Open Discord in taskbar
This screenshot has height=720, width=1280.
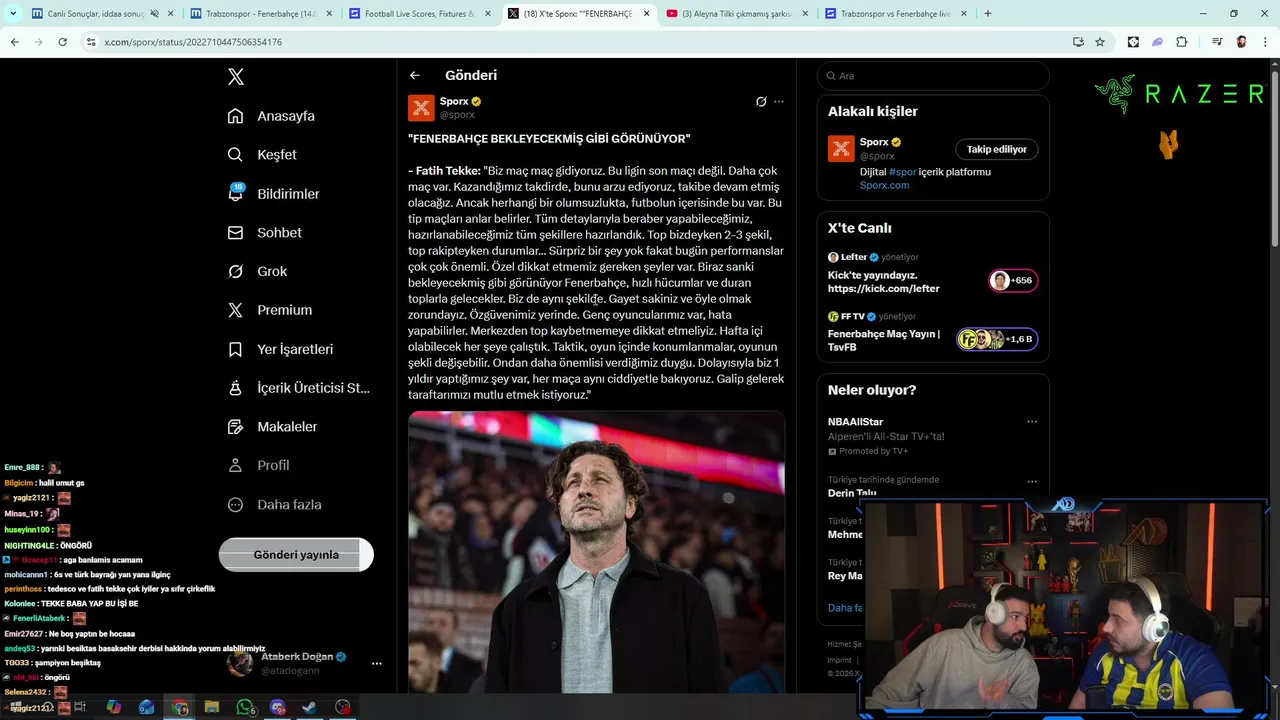tap(278, 707)
